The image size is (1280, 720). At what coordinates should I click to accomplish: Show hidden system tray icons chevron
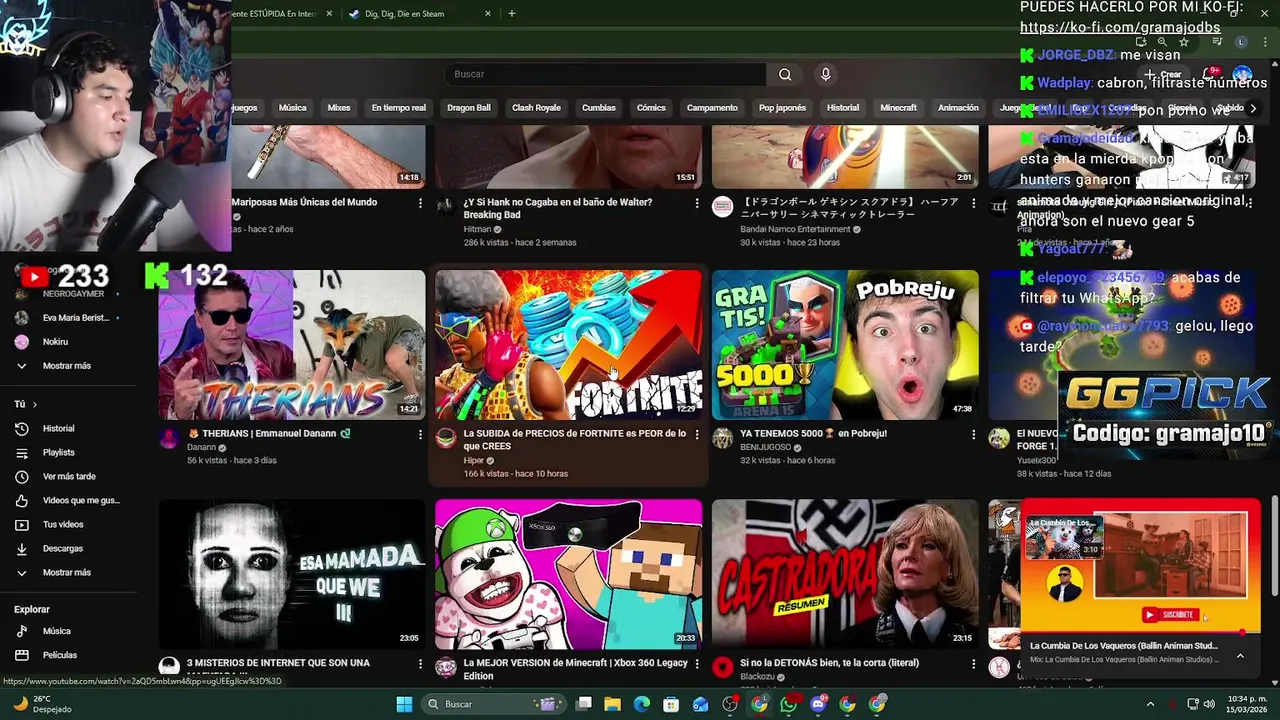coord(1150,704)
